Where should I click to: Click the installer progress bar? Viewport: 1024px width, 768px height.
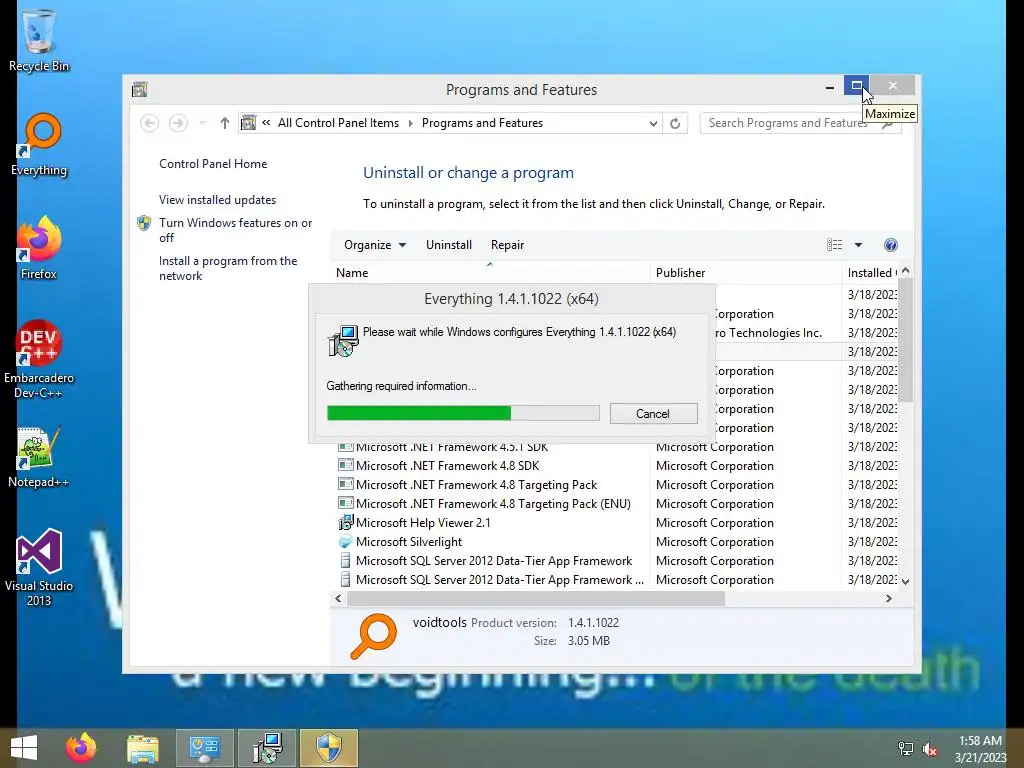pos(463,413)
